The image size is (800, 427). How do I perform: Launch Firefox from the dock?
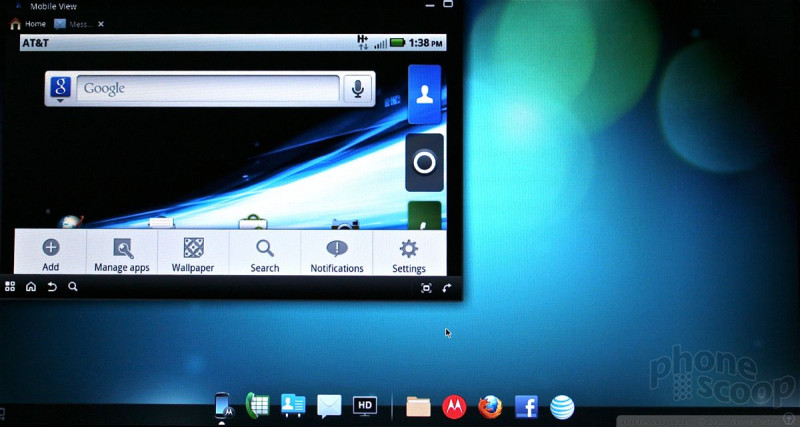click(x=490, y=407)
